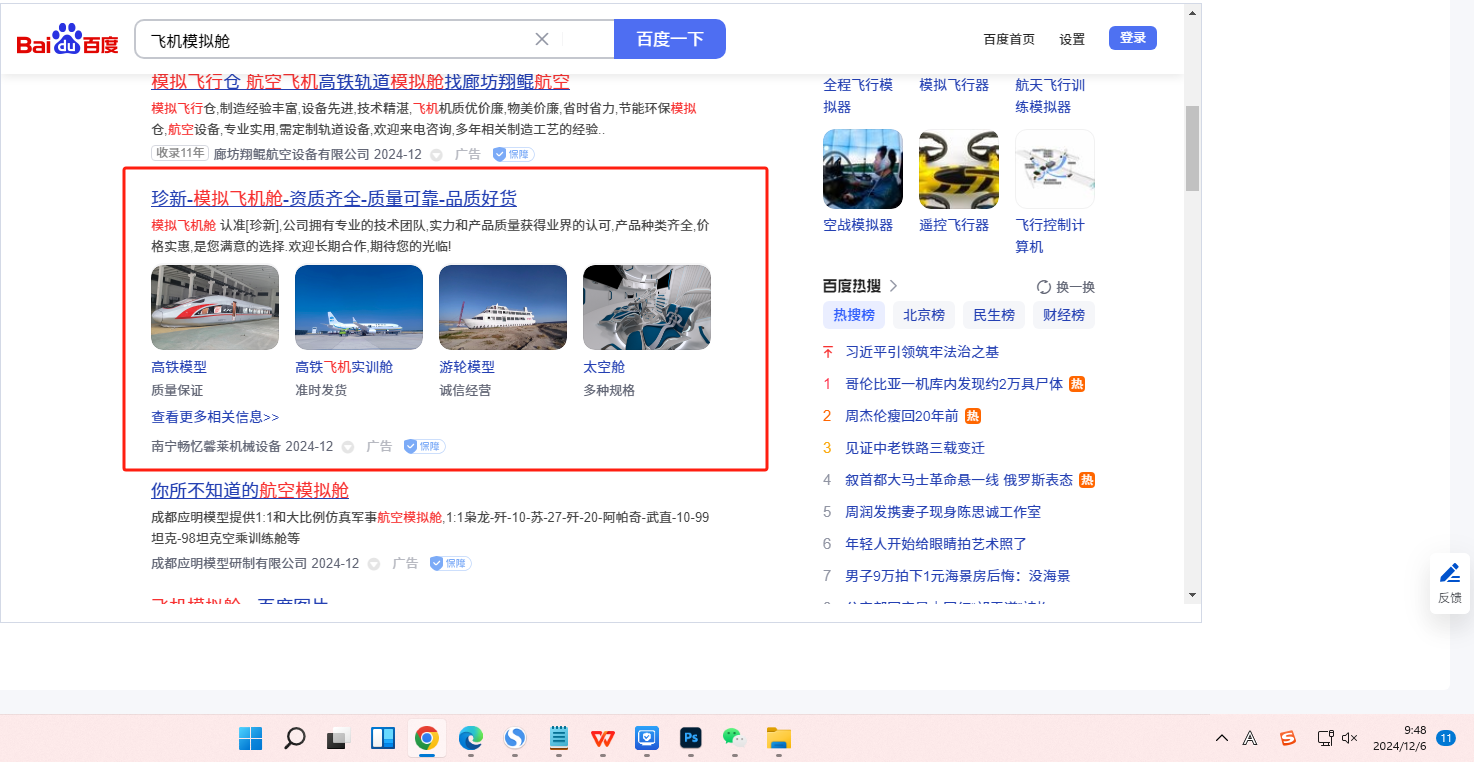This screenshot has width=1474, height=762.
Task: Launch WPS Office from the taskbar
Action: pos(603,739)
